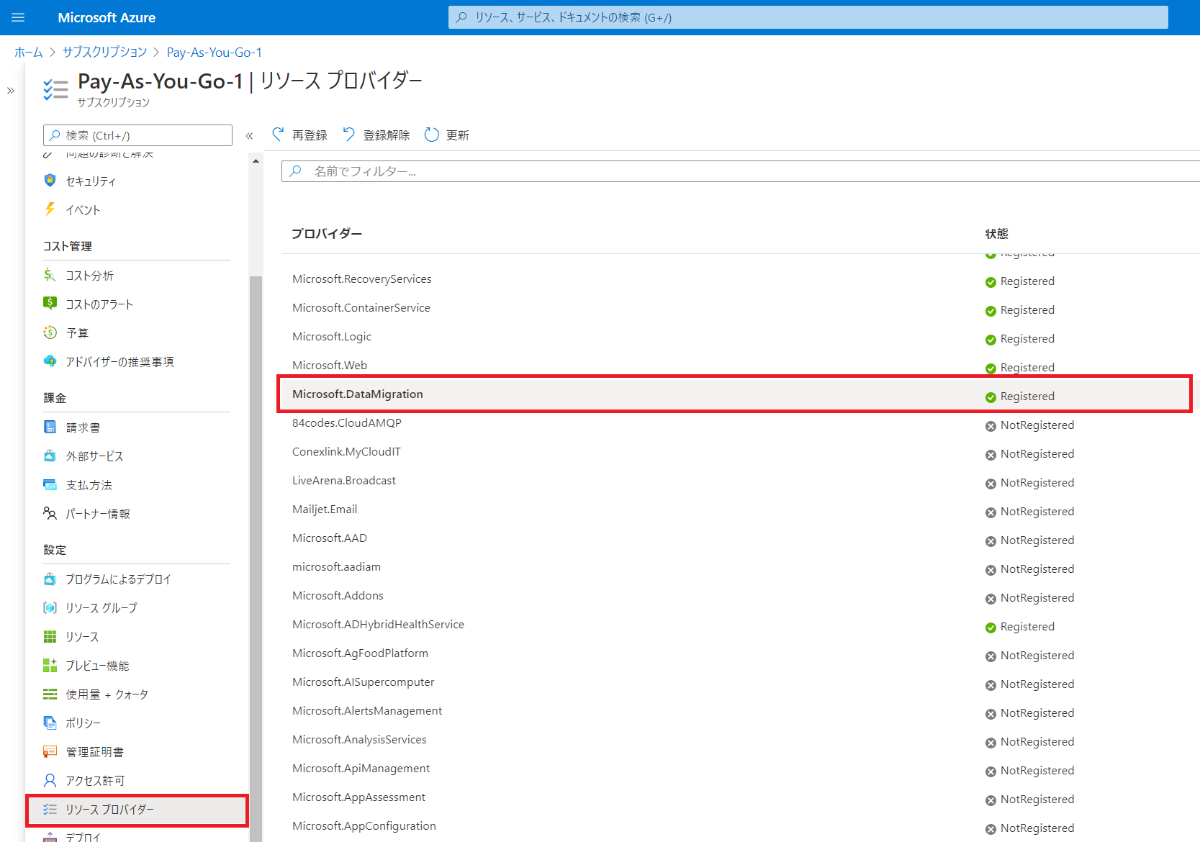
Task: Select リソース グループ menu label
Action: pyautogui.click(x=102, y=608)
